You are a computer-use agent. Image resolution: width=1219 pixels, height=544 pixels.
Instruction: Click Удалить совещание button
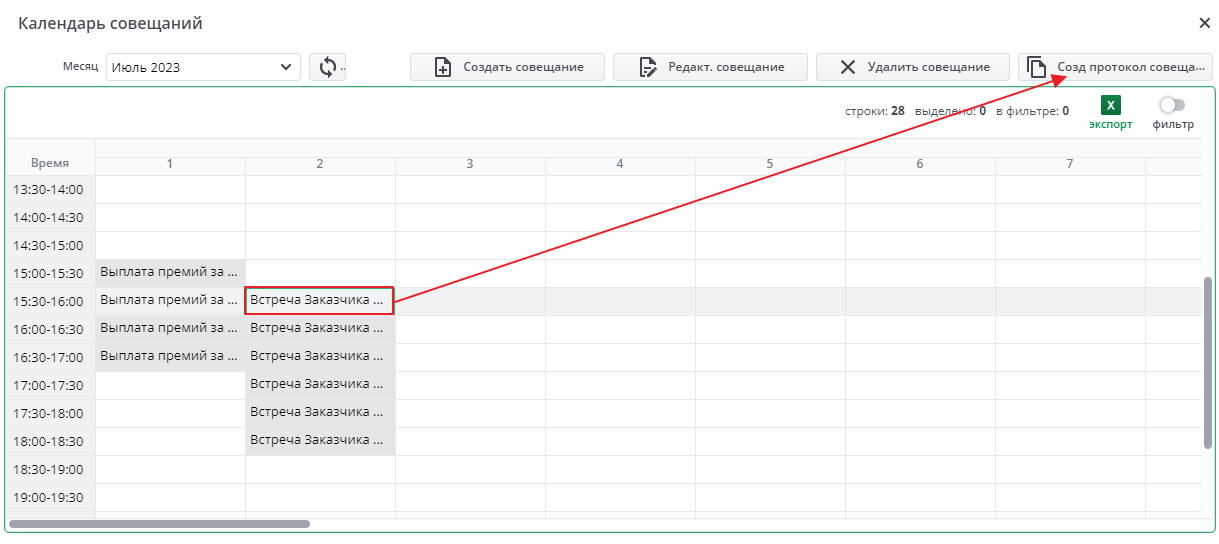914,67
